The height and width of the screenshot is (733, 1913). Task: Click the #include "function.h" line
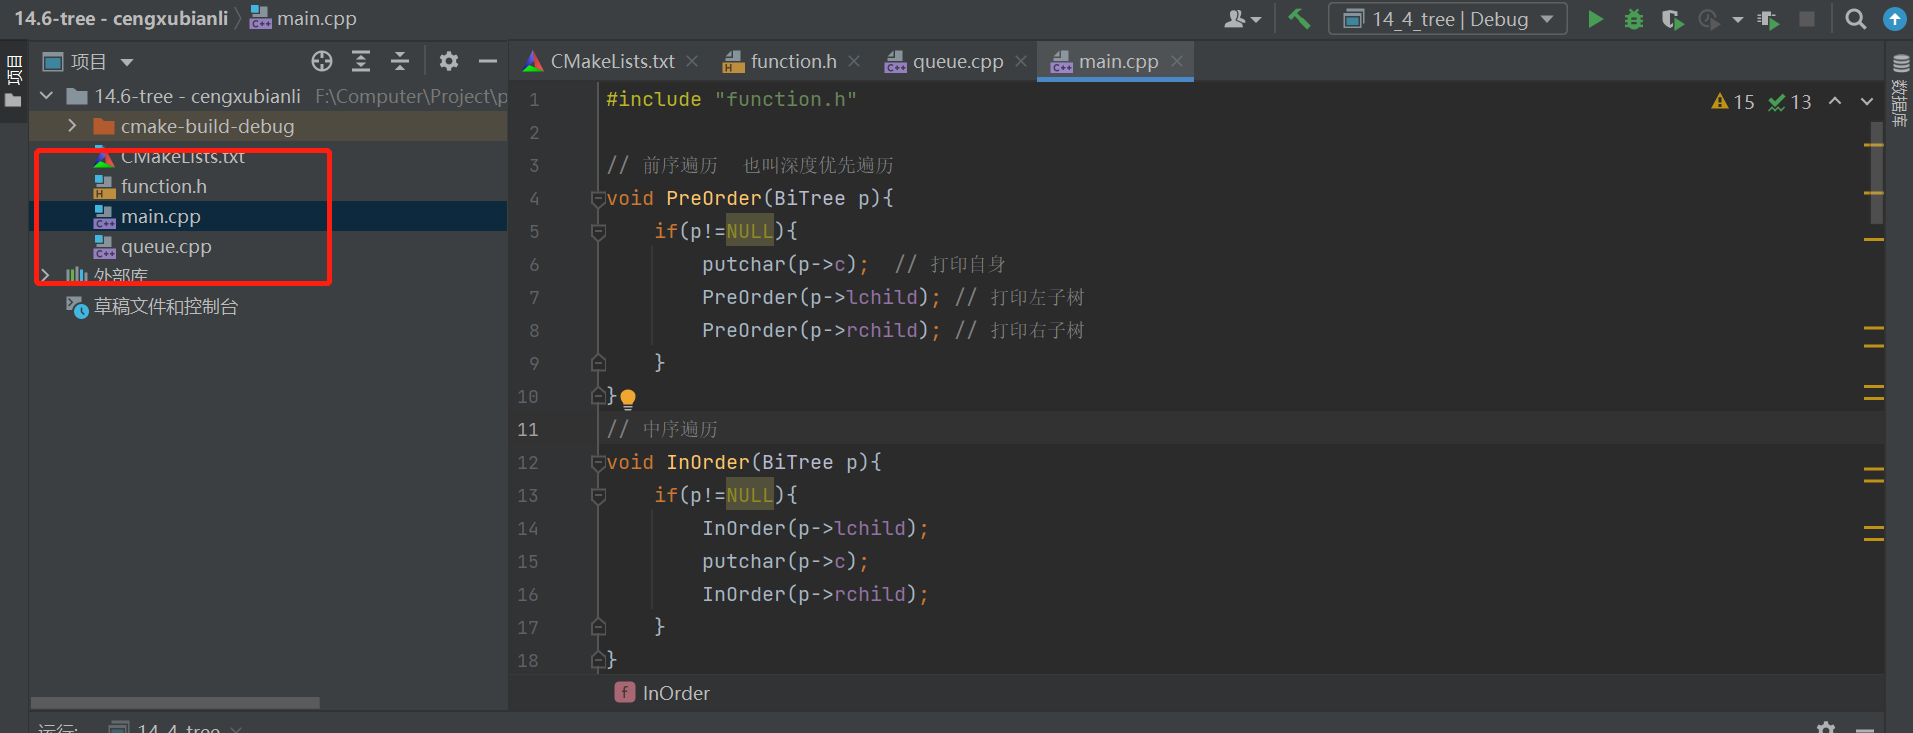pyautogui.click(x=731, y=99)
